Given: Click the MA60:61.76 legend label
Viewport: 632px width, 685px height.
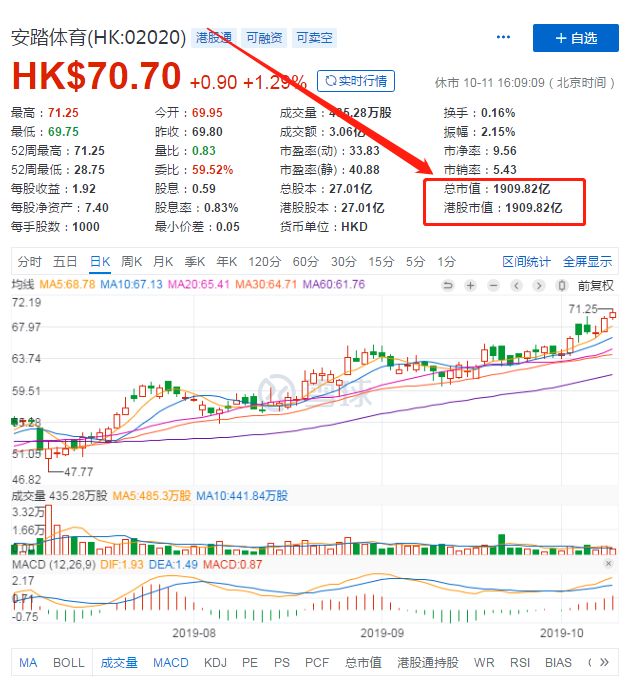Looking at the screenshot, I should click(x=334, y=284).
